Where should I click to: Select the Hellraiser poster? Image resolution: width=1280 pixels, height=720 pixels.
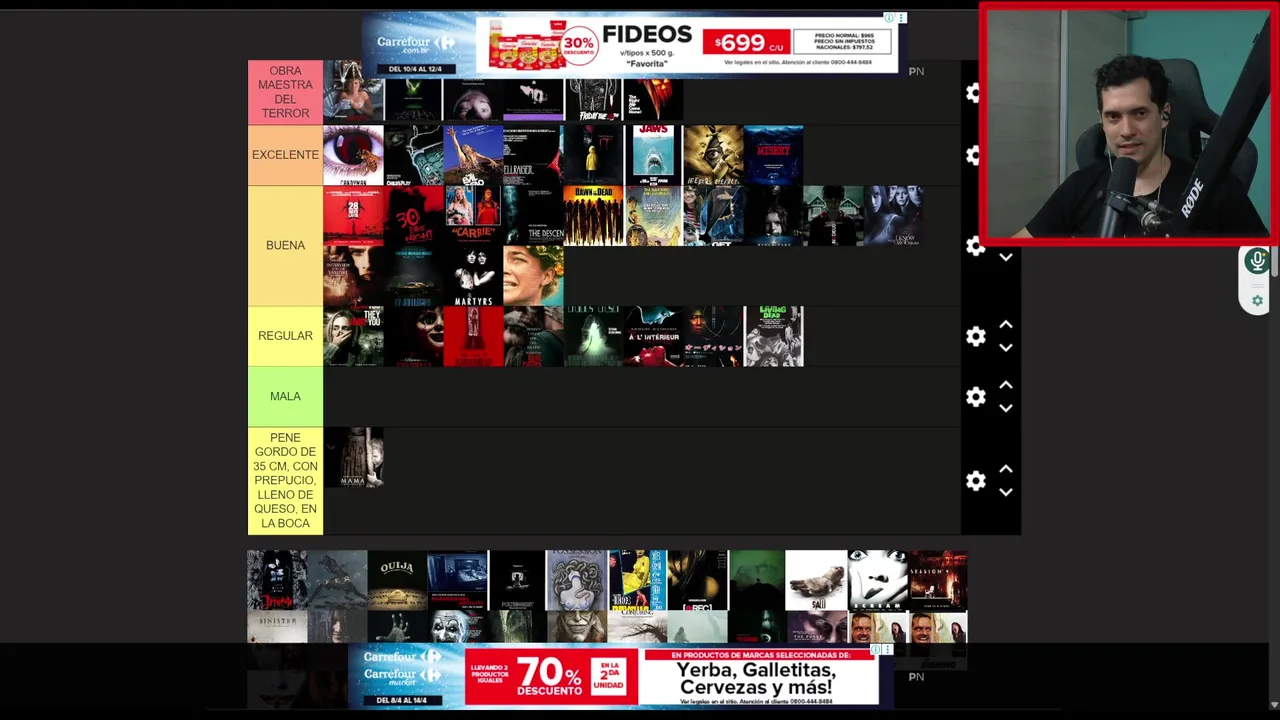pos(533,156)
